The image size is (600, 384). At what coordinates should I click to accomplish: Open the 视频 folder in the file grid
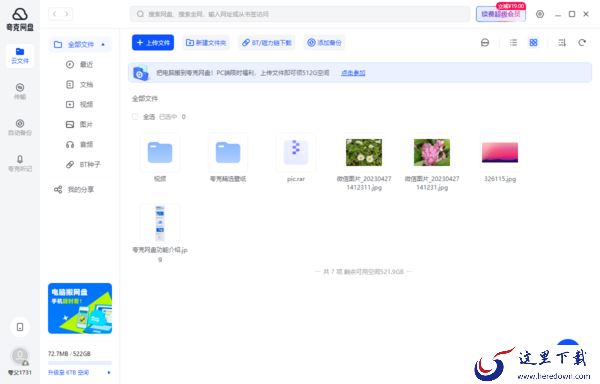coord(160,152)
